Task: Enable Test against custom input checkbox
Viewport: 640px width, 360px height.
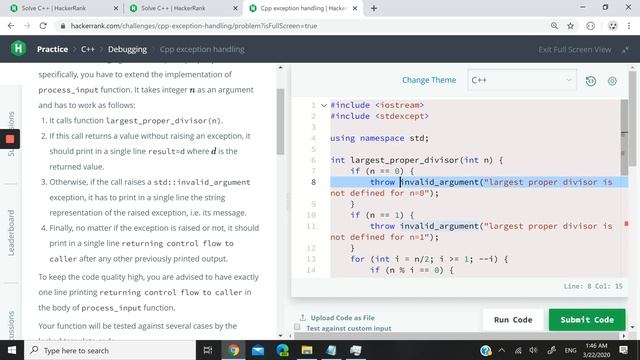Action: point(297,327)
